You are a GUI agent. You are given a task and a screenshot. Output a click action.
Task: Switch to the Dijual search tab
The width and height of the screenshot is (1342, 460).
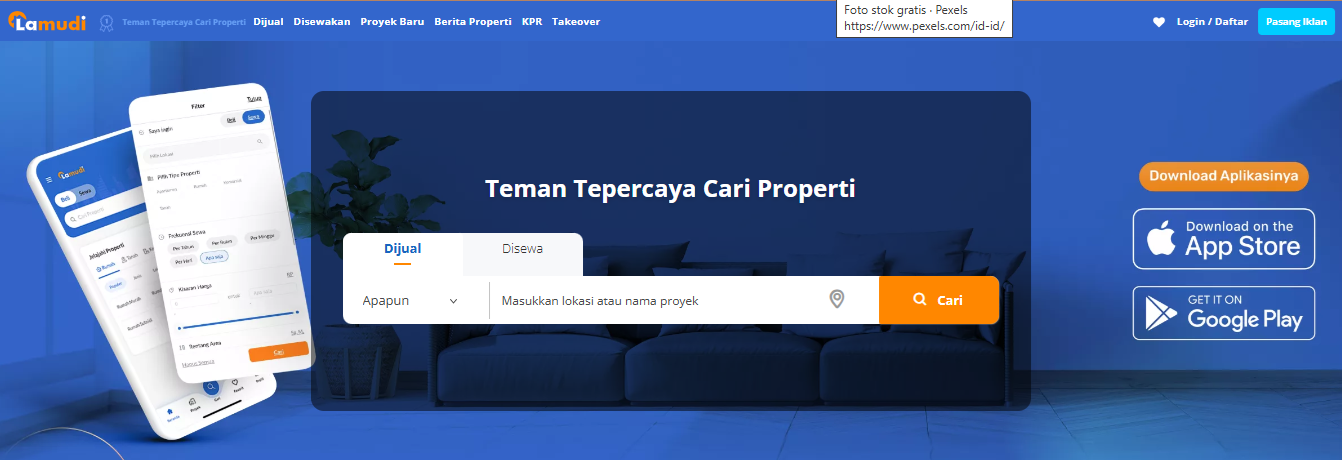click(402, 249)
